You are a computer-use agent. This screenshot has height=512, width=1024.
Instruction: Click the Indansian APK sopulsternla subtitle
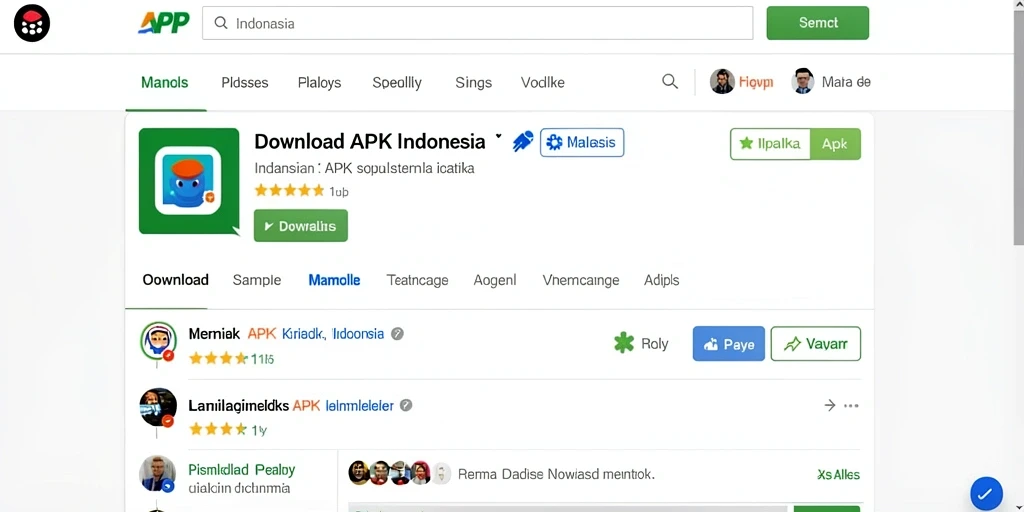pos(364,168)
